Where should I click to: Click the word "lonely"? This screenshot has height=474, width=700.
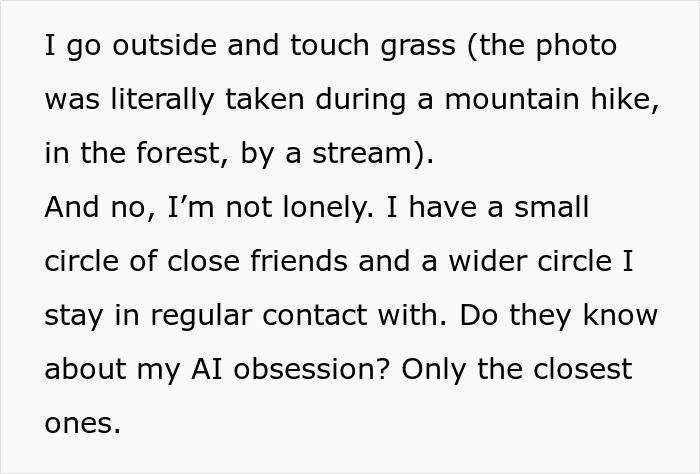pos(325,208)
